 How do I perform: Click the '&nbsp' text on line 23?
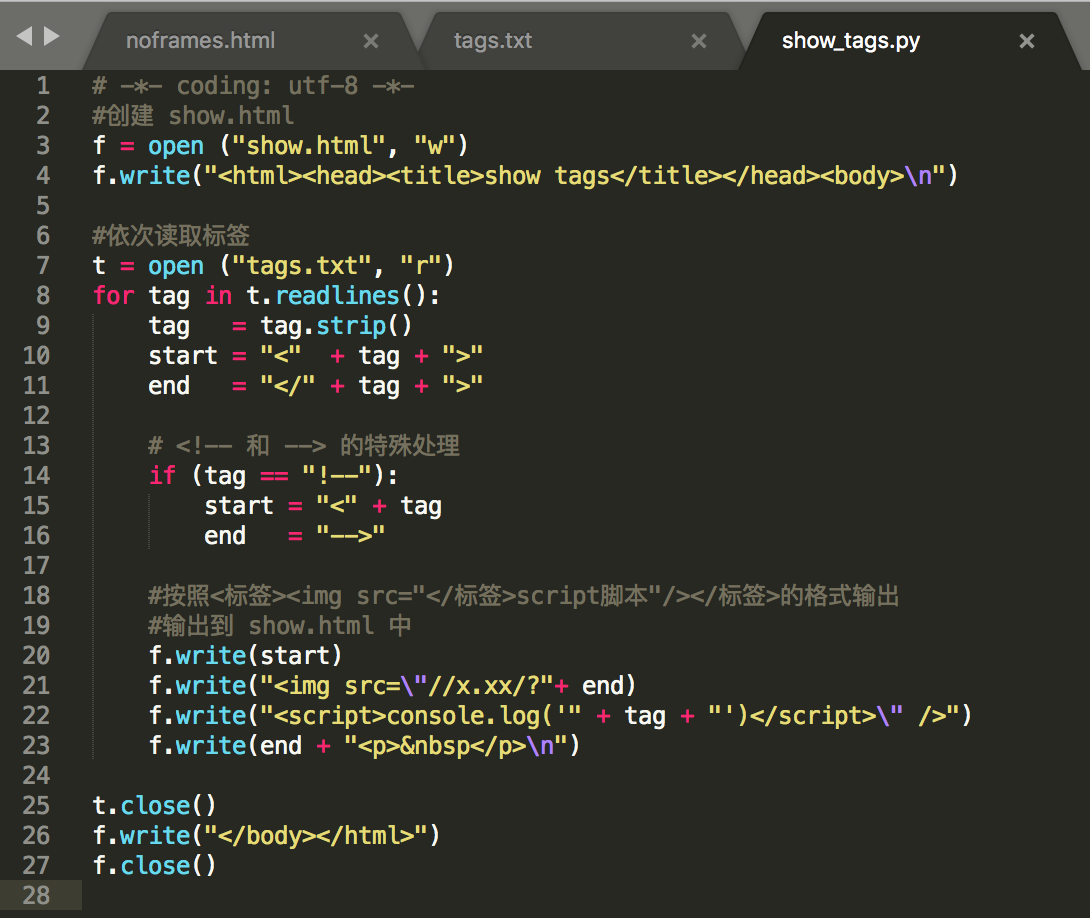(435, 745)
